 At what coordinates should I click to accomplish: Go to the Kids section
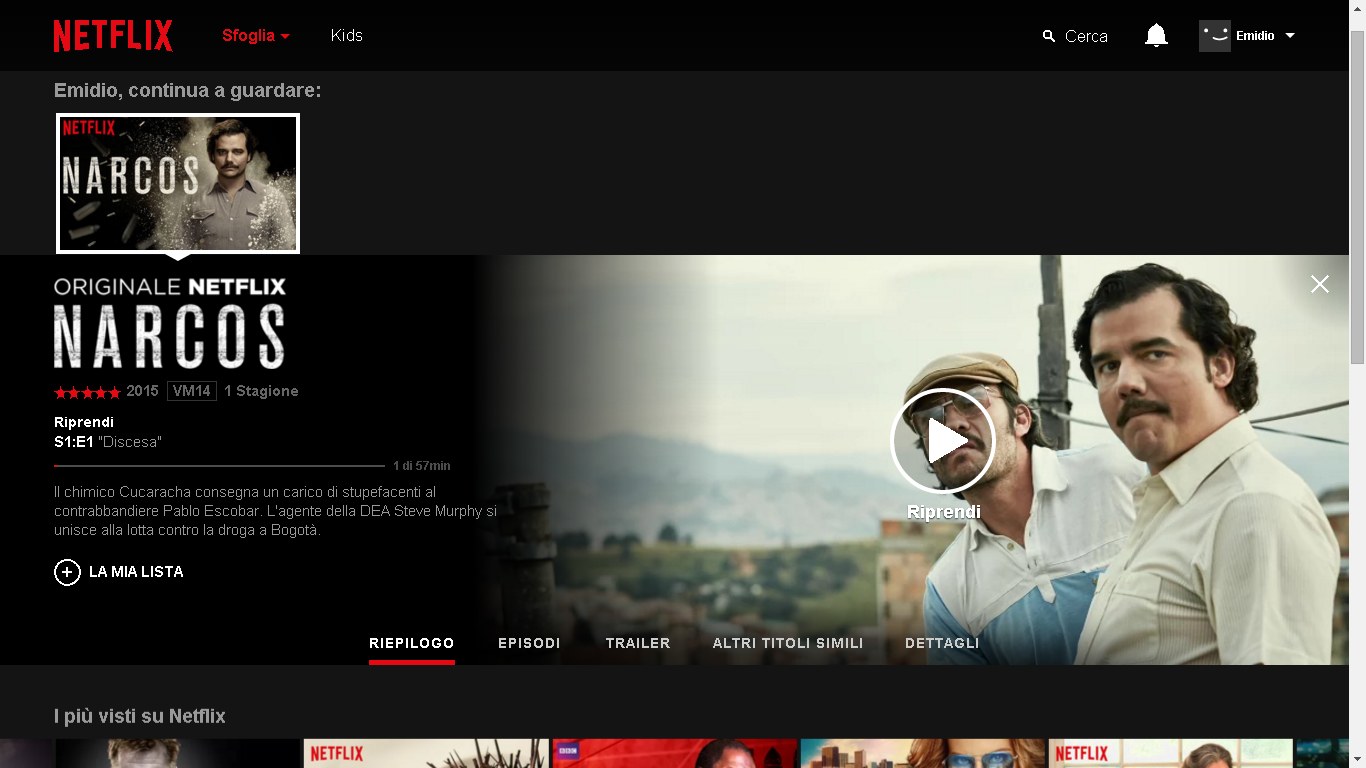(x=346, y=35)
